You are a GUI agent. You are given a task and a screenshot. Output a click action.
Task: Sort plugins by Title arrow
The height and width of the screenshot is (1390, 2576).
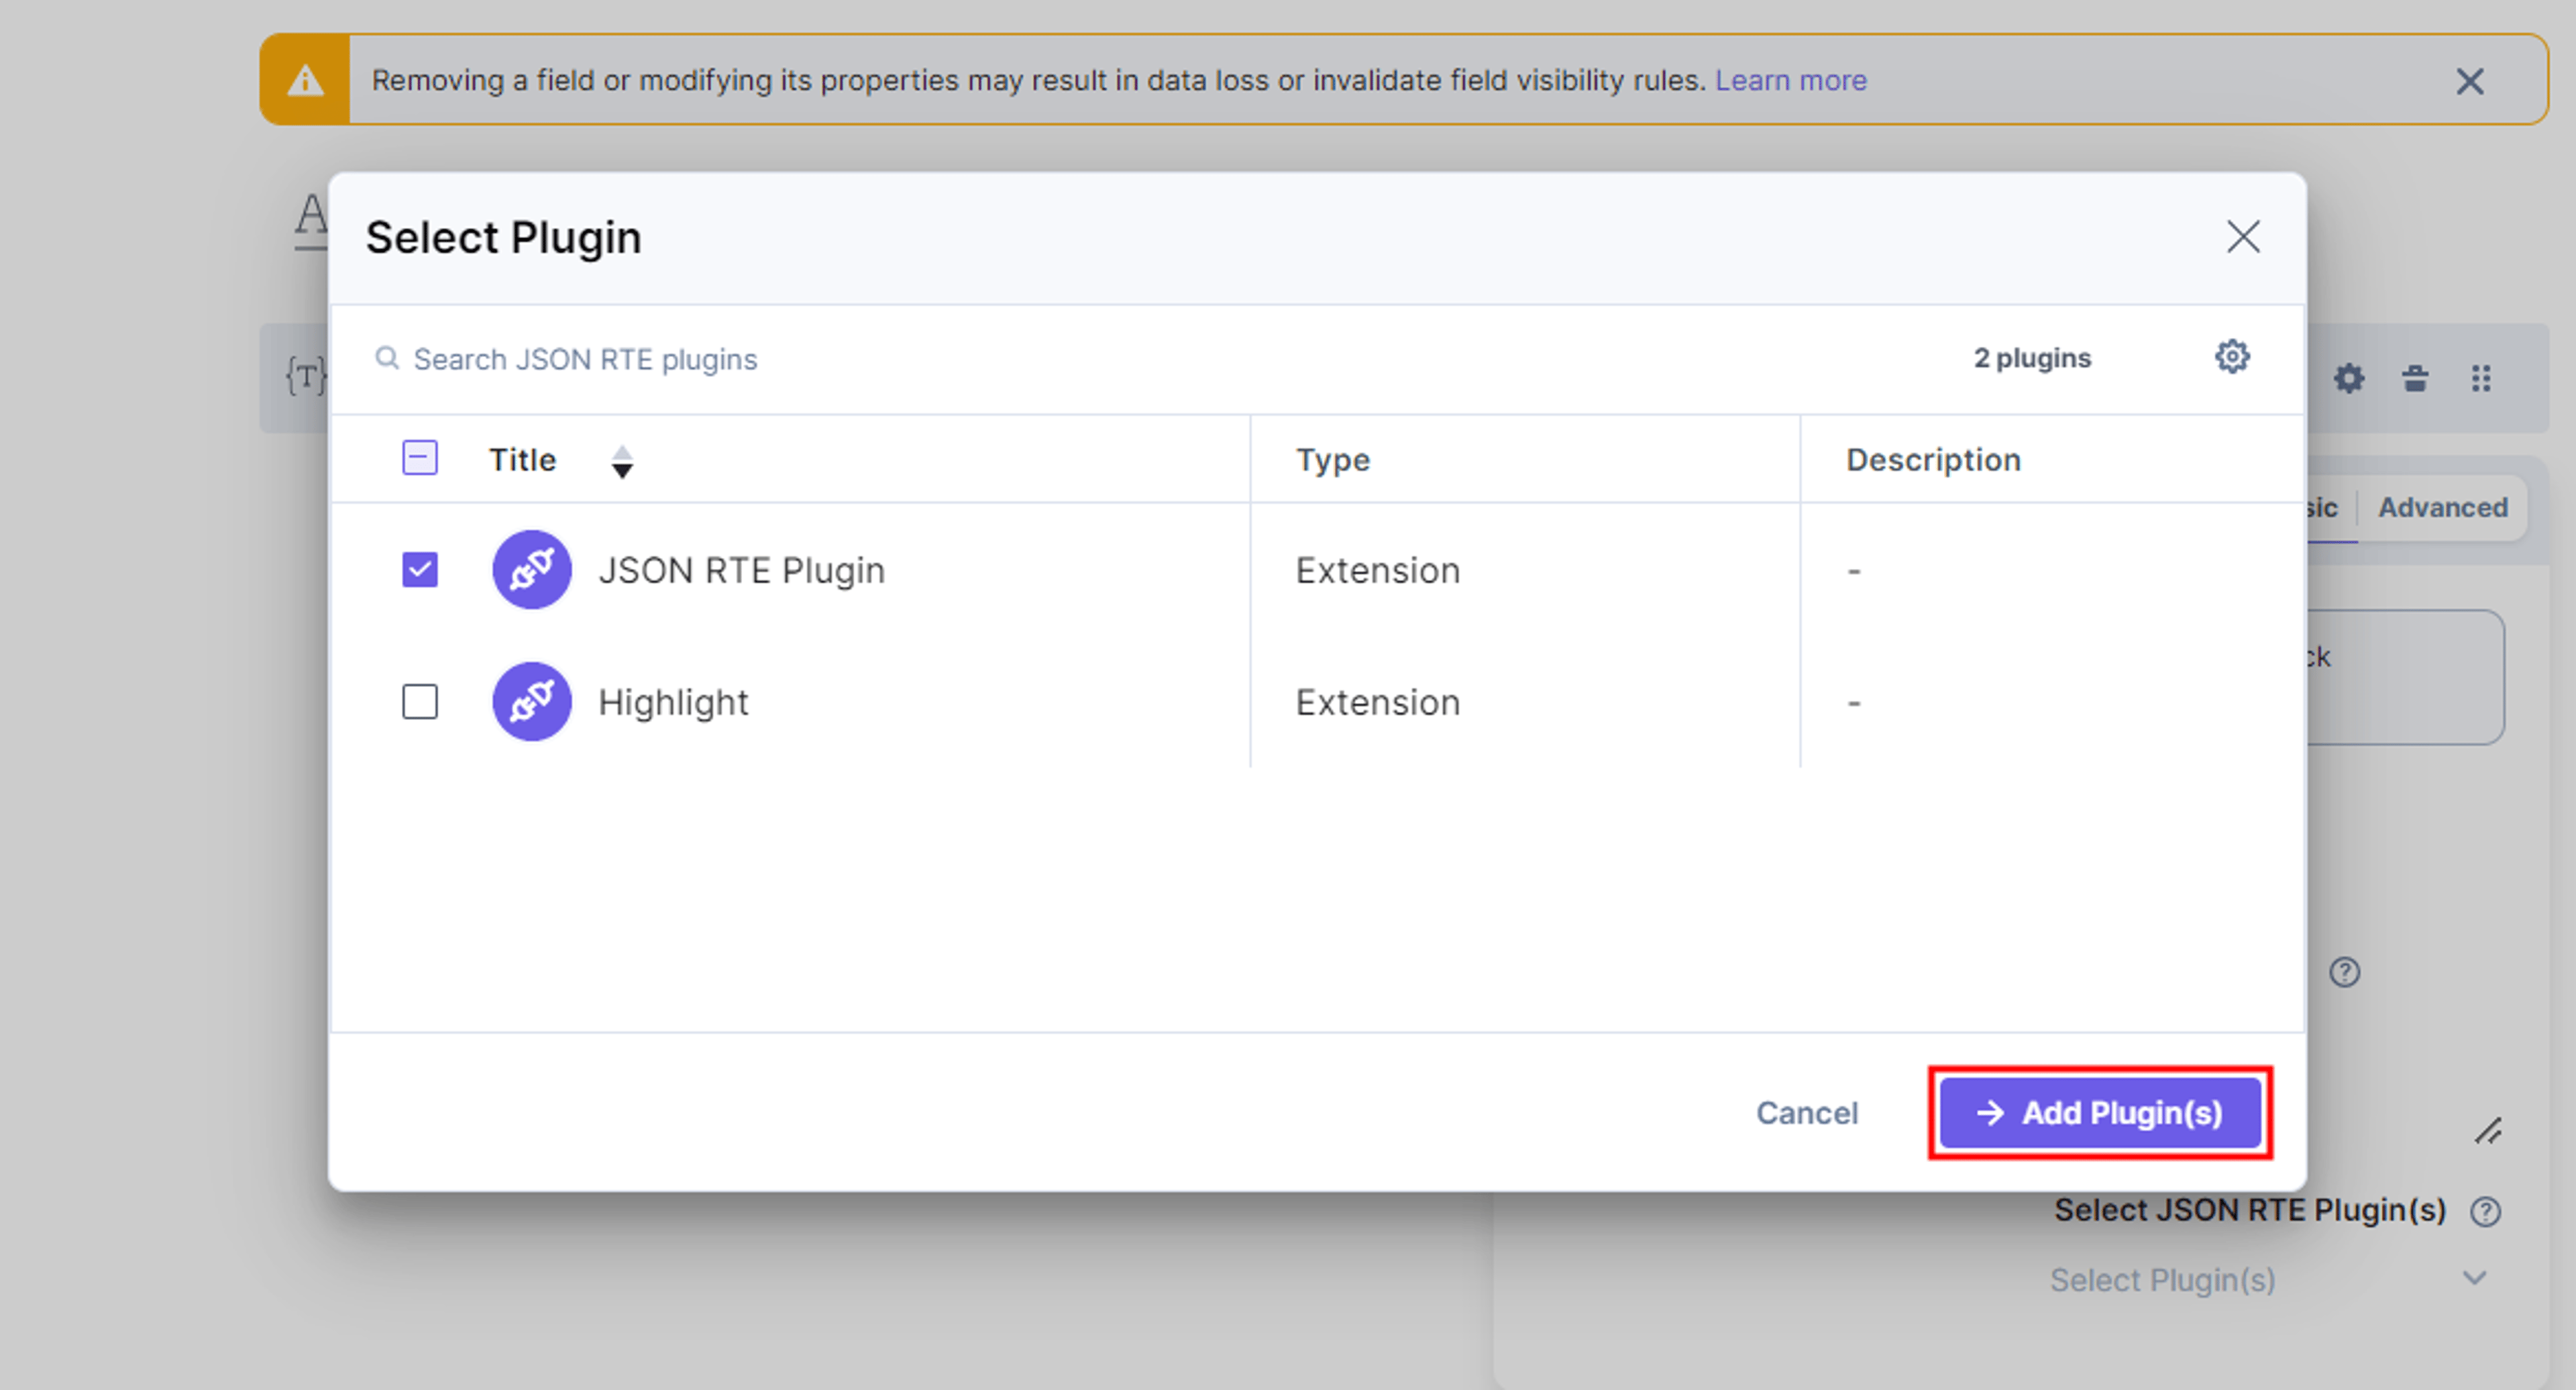click(622, 462)
